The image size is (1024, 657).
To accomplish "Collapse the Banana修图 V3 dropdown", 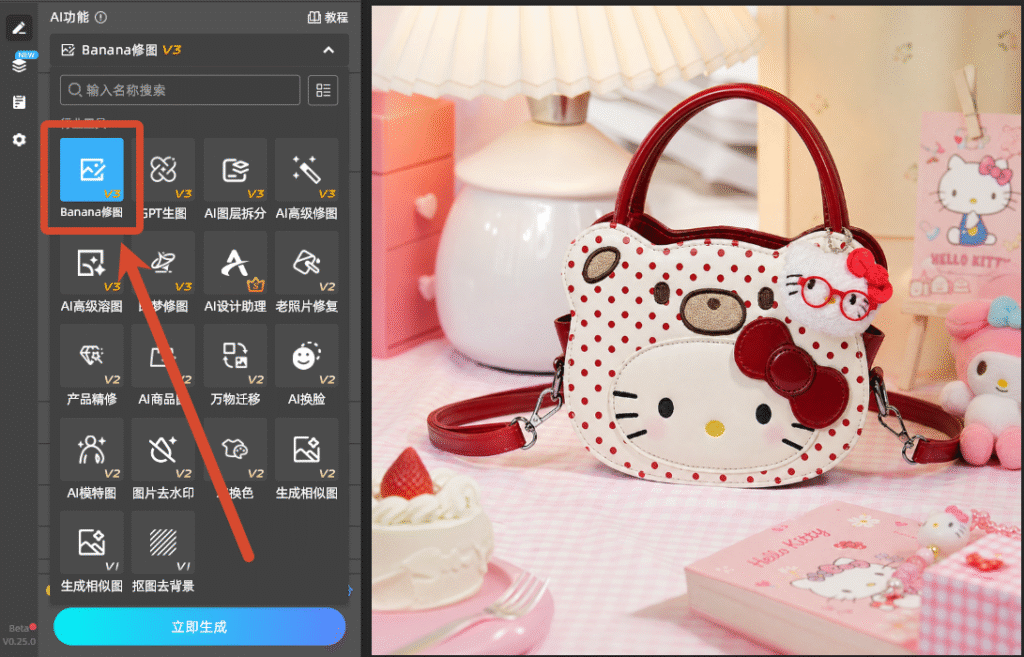I will pos(328,50).
